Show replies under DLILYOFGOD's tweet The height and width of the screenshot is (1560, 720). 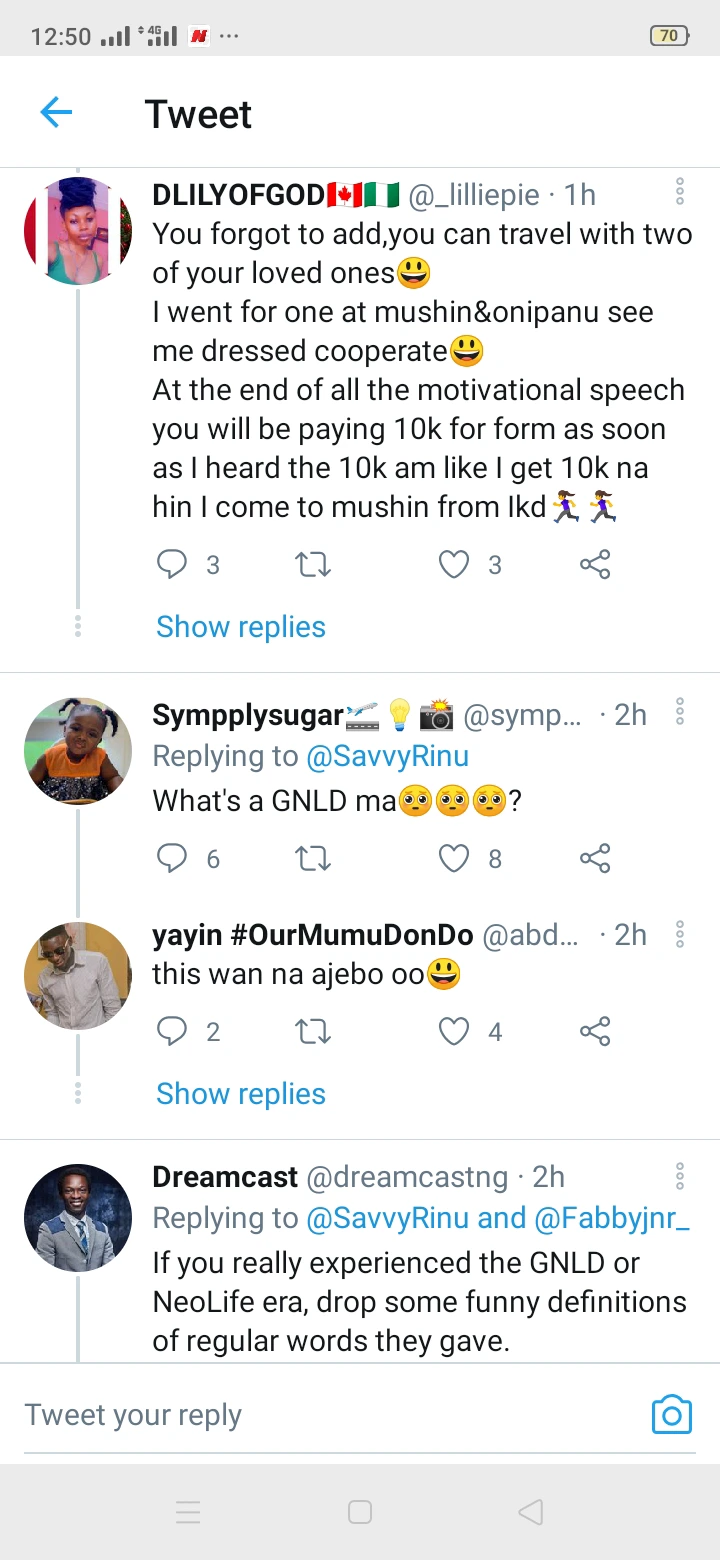pyautogui.click(x=241, y=627)
